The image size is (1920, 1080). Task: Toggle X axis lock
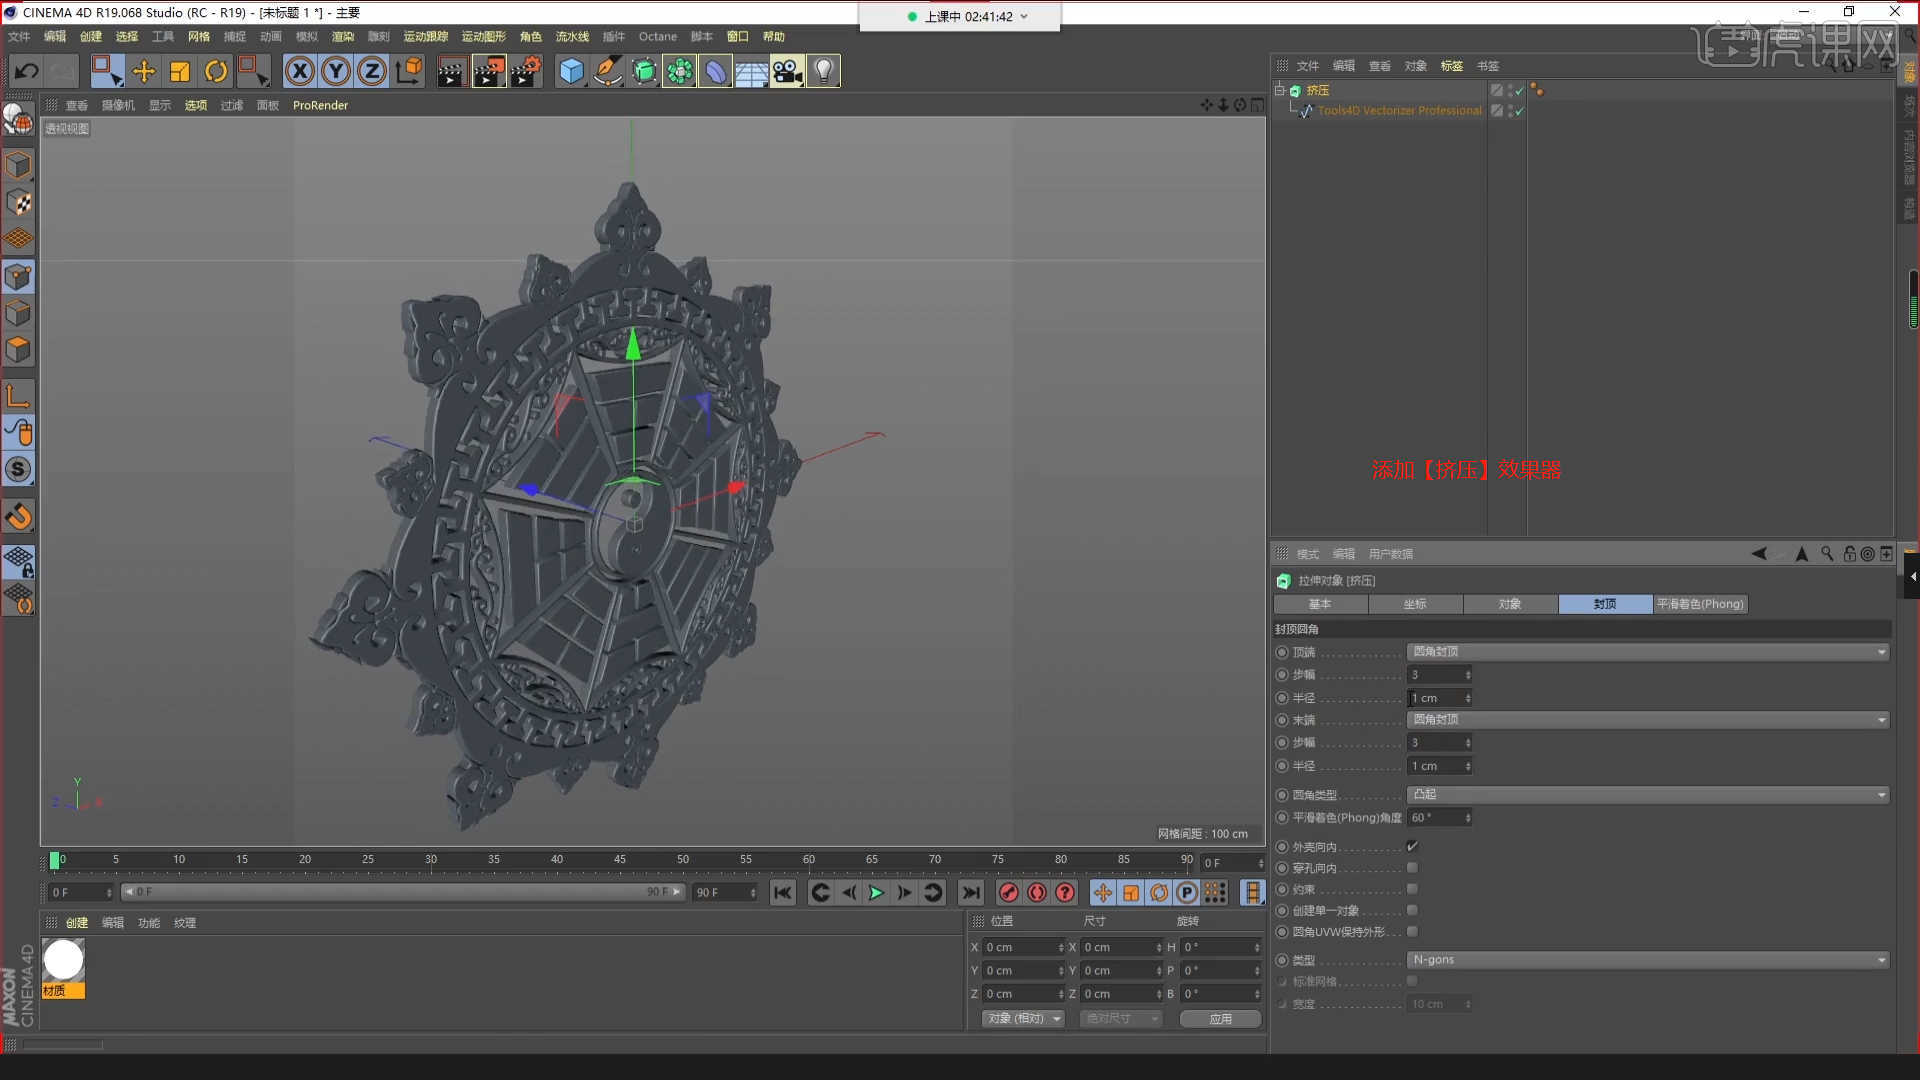(x=300, y=71)
